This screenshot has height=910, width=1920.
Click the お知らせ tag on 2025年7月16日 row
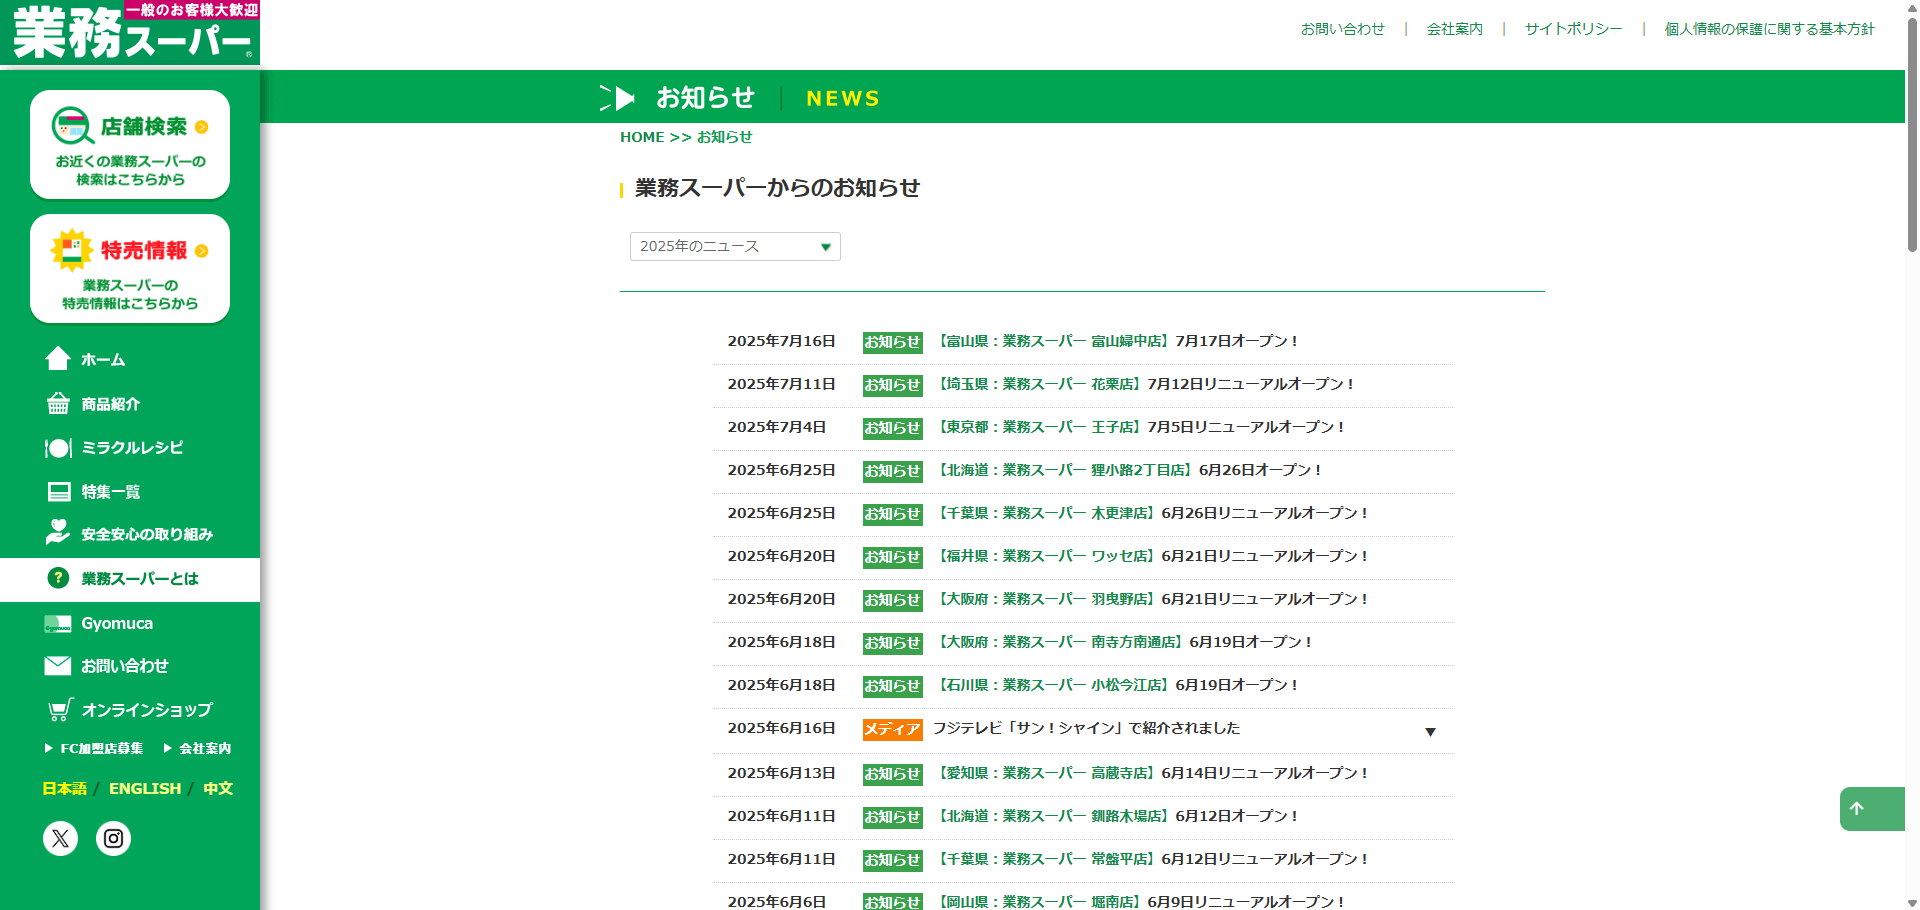(892, 342)
